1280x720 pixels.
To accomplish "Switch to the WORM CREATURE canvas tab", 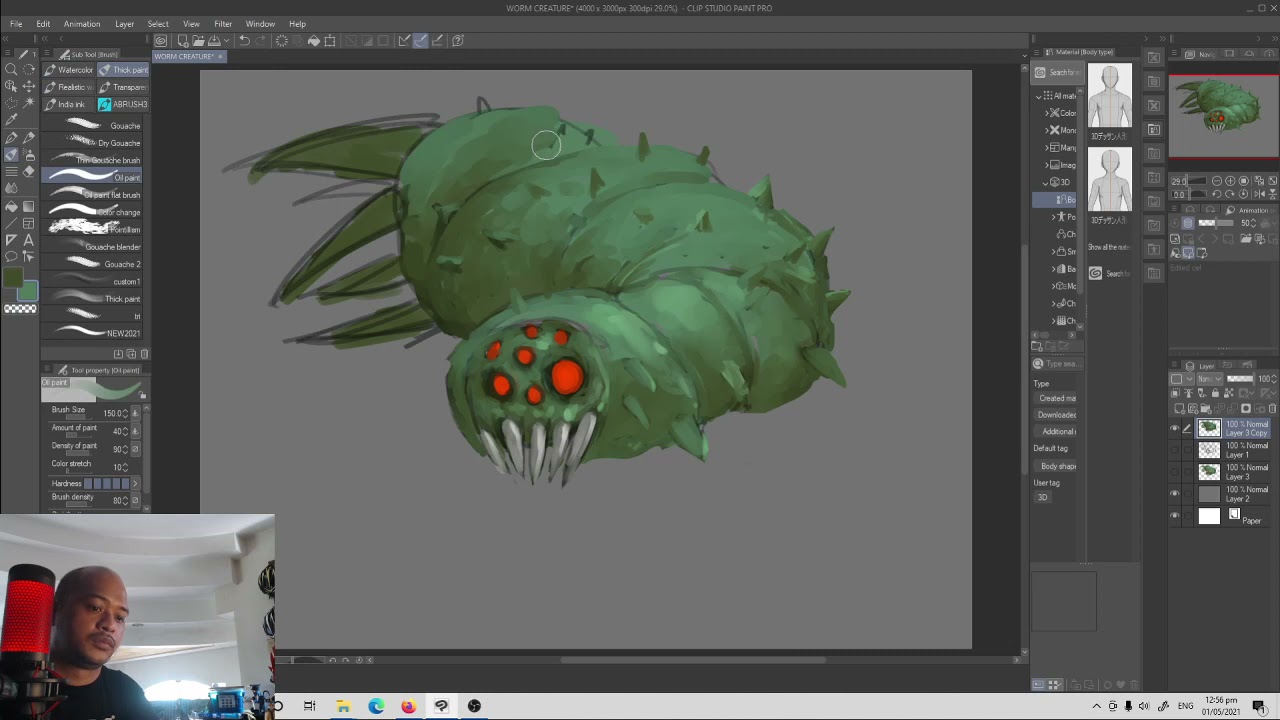I will [189, 57].
